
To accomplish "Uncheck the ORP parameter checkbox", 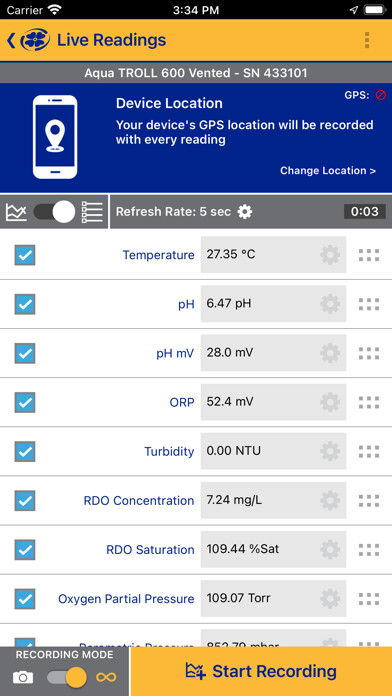I will [25, 403].
